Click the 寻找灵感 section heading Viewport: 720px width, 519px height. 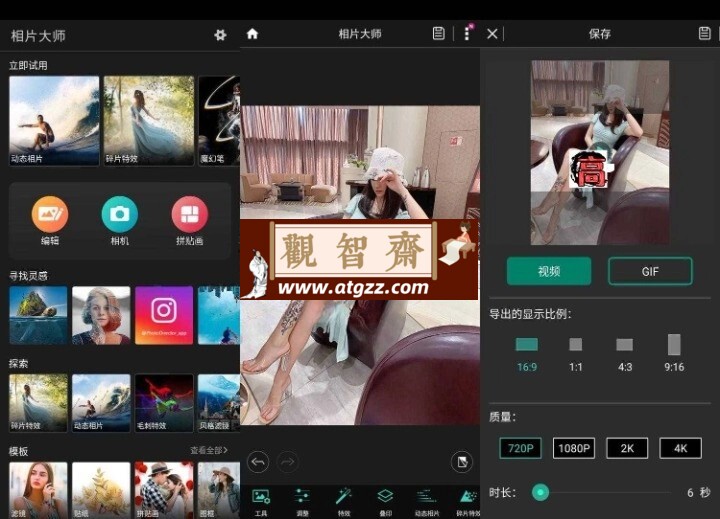tap(28, 276)
